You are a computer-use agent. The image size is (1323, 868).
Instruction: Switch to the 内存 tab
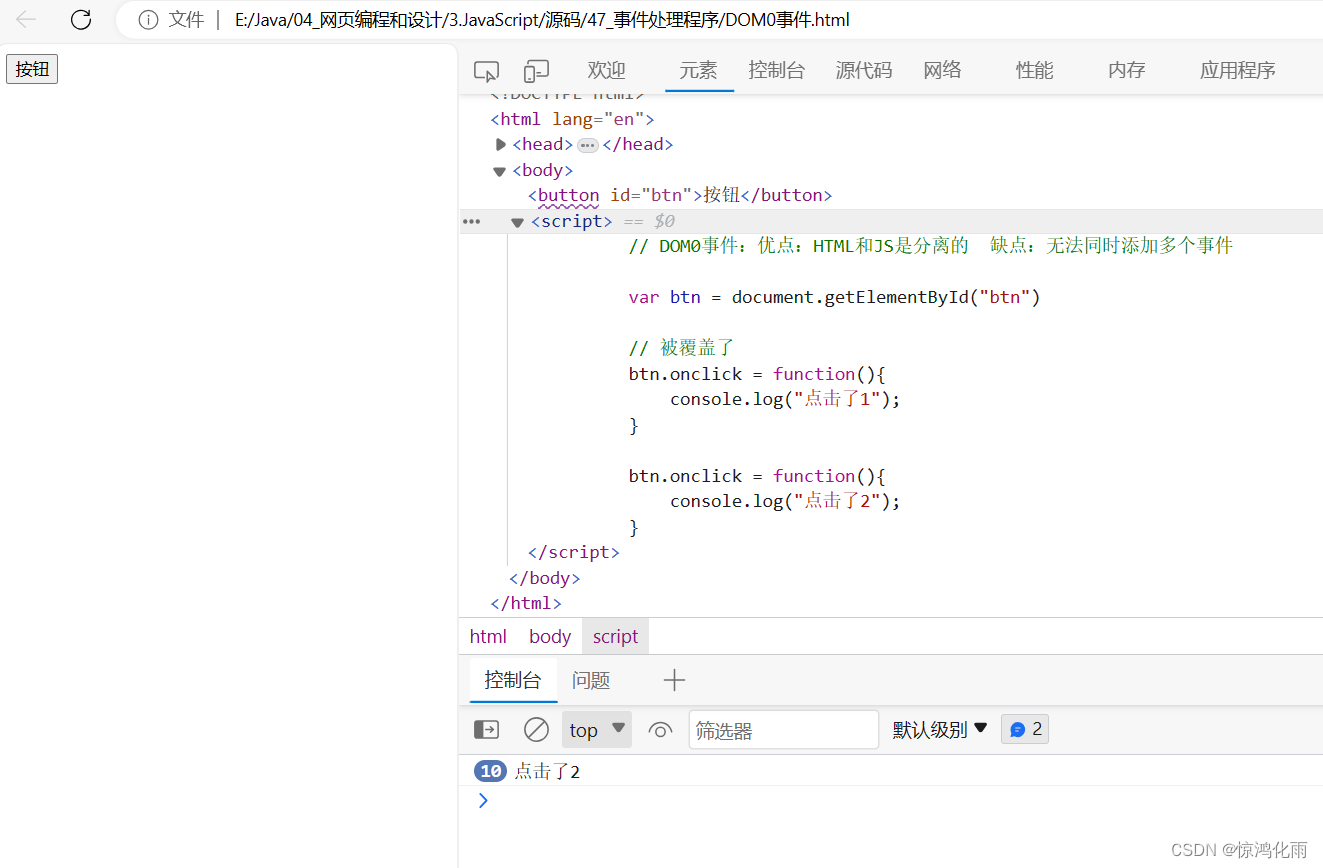(x=1127, y=70)
